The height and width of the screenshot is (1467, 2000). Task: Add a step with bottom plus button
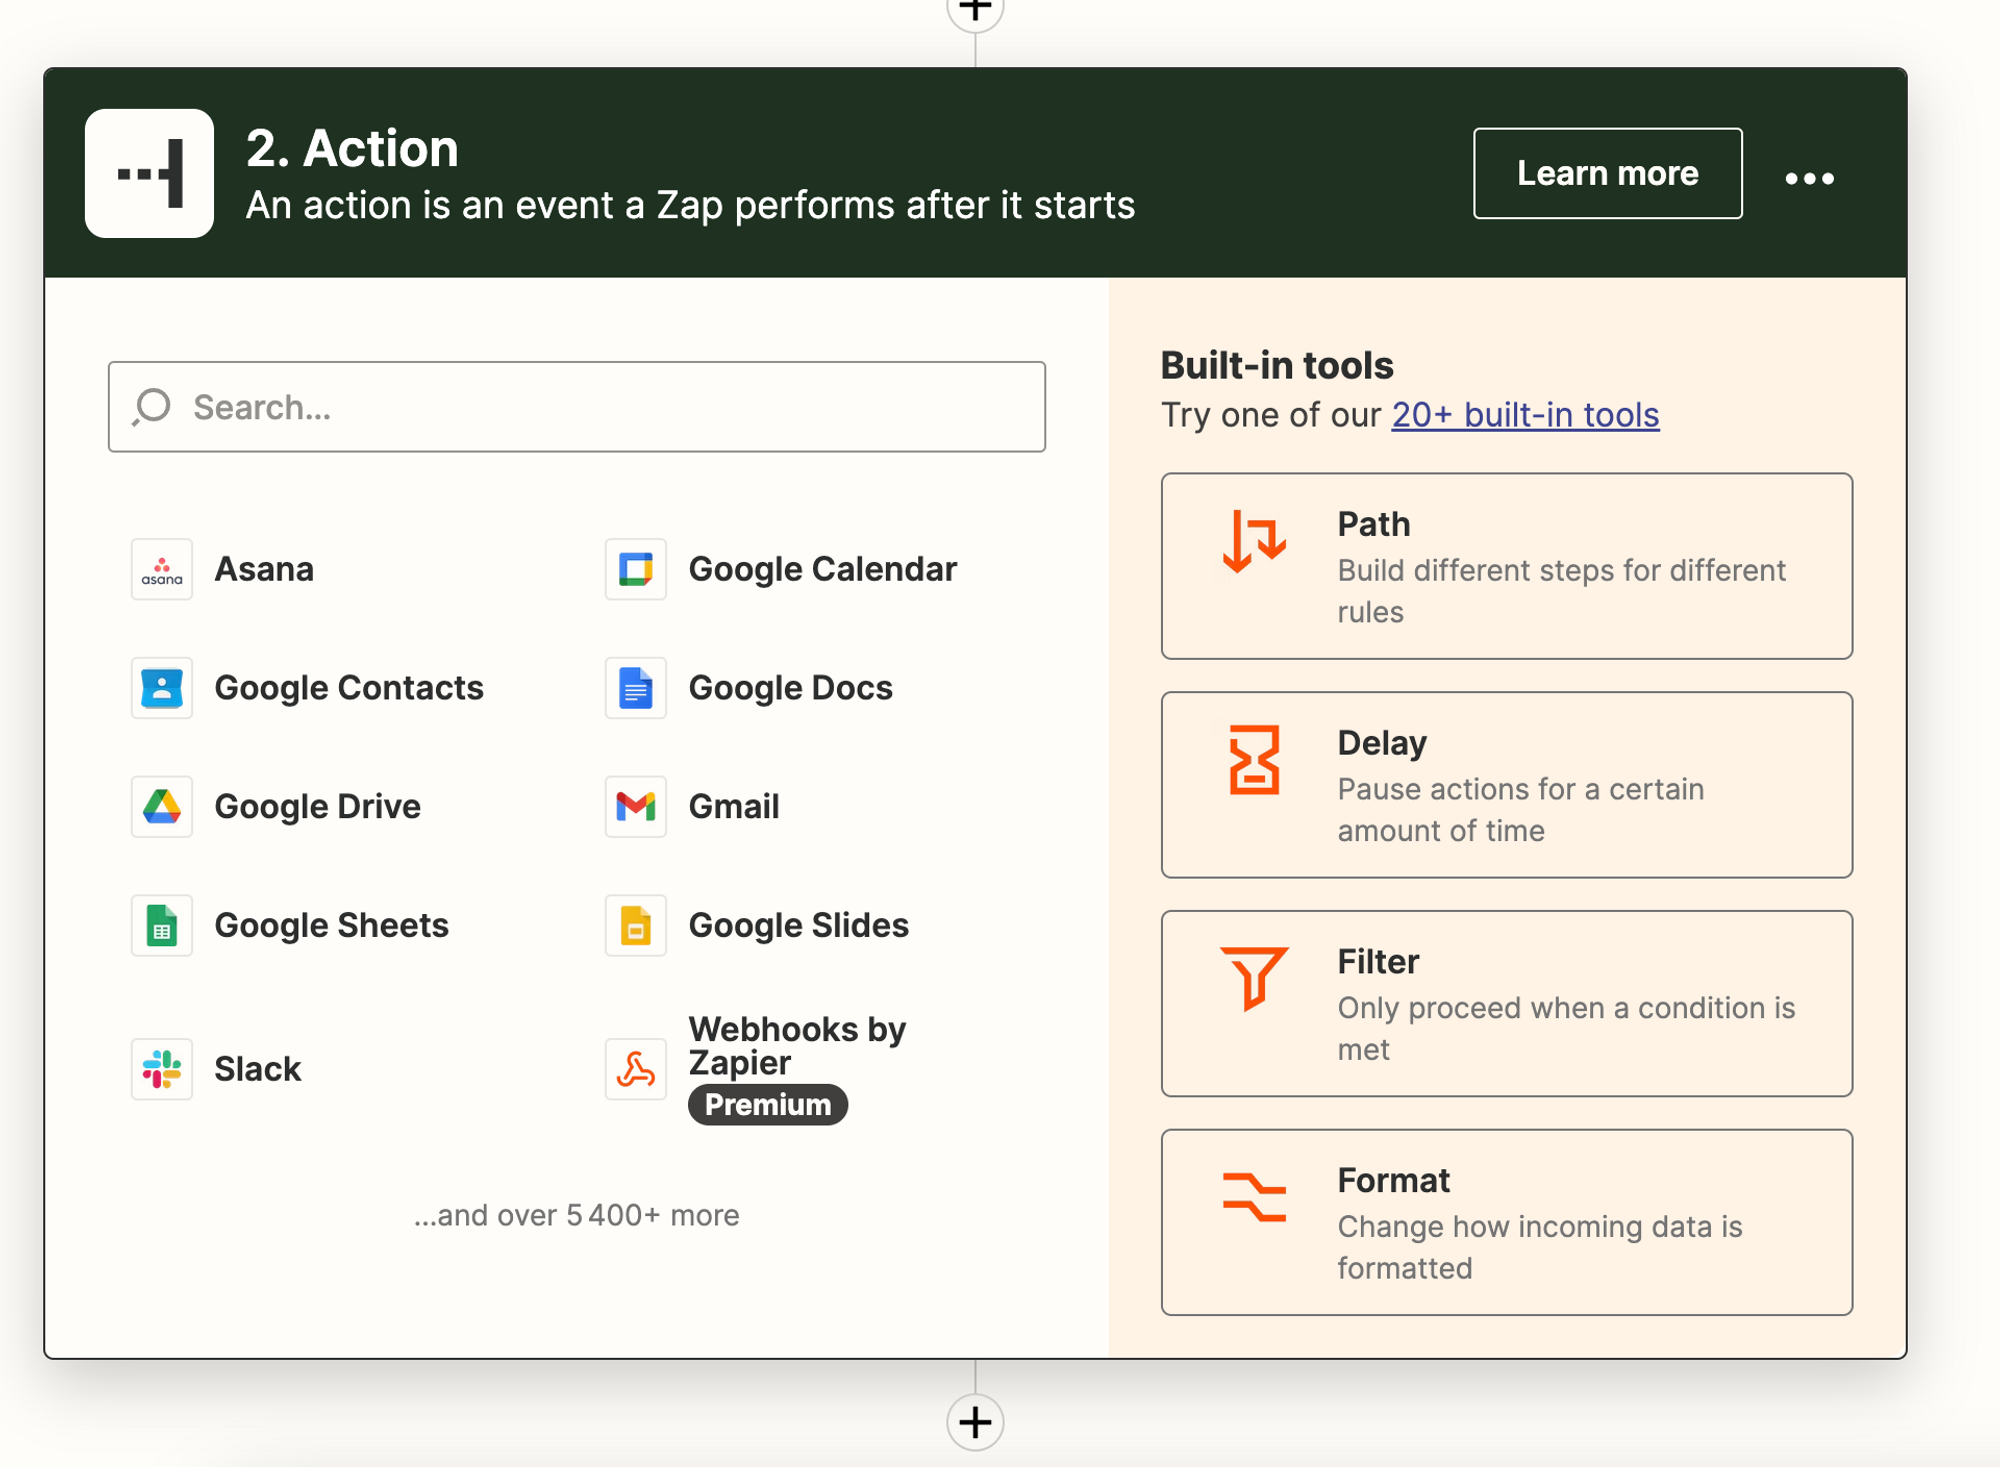[x=975, y=1422]
